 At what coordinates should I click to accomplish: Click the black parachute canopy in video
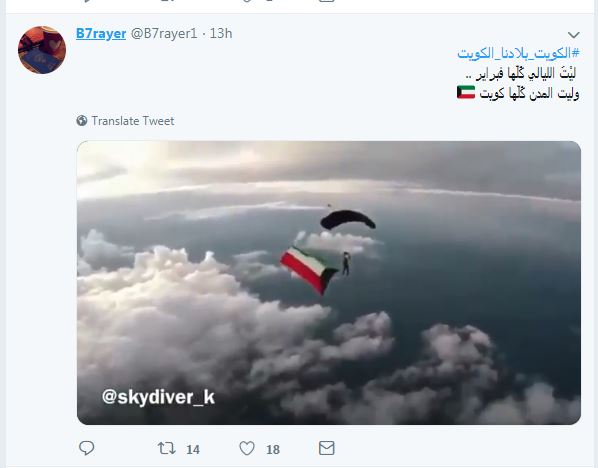[x=348, y=220]
